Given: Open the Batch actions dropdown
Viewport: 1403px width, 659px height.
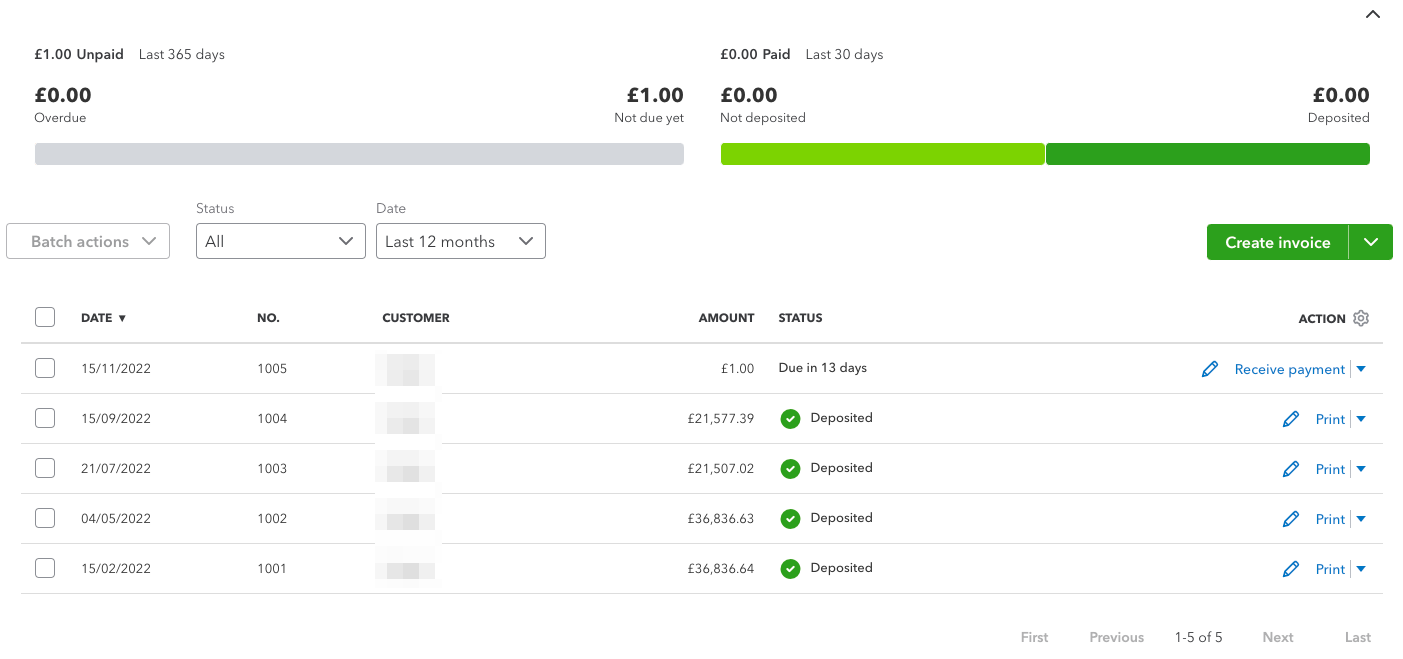Looking at the screenshot, I should (88, 241).
